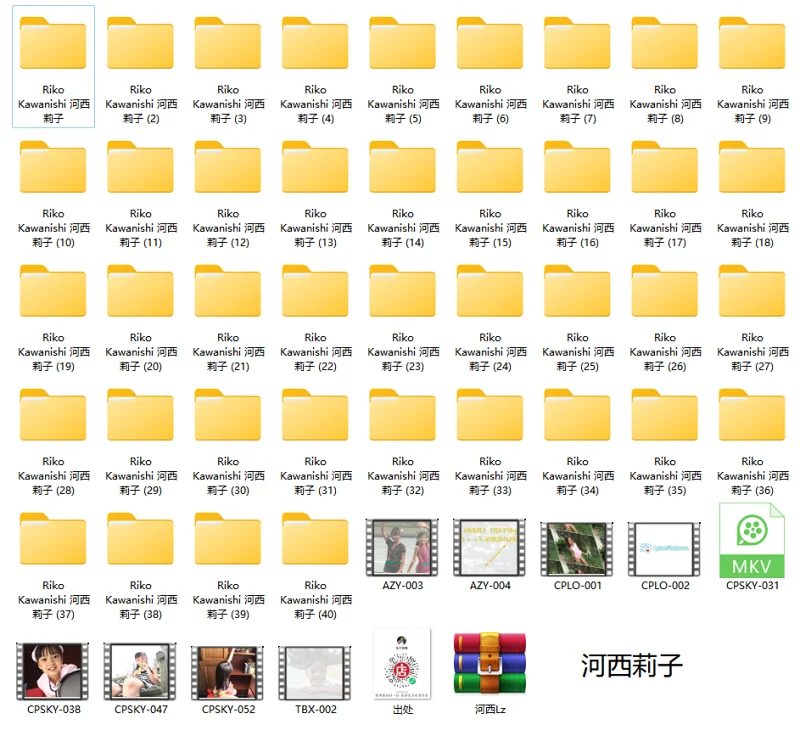Screen dimensions: 800x736
Task: Open folder Riko Kawanishi (5)
Action: click(402, 45)
